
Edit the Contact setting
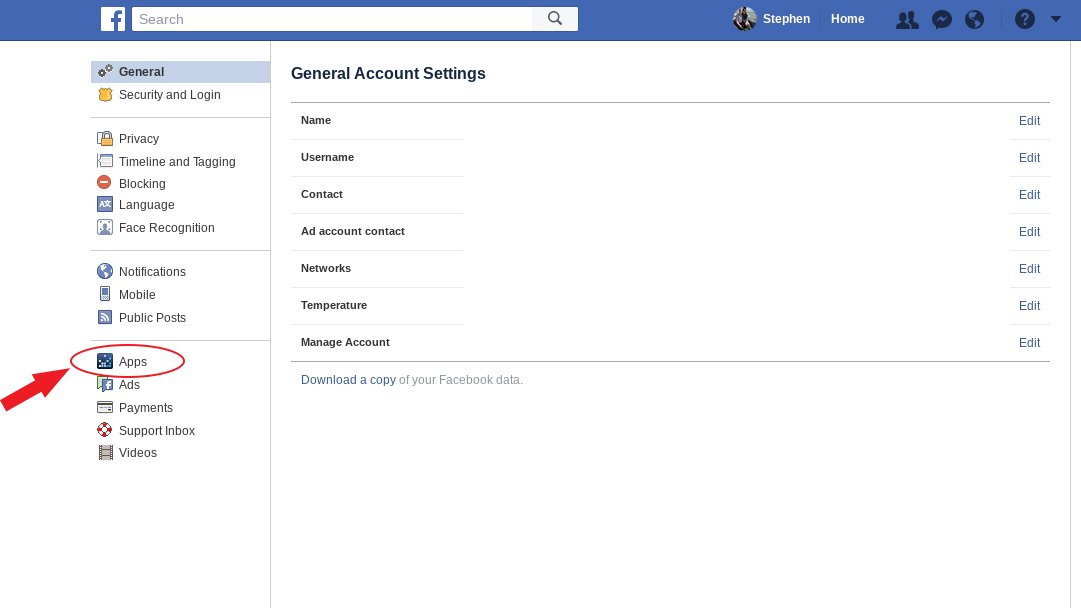1029,195
